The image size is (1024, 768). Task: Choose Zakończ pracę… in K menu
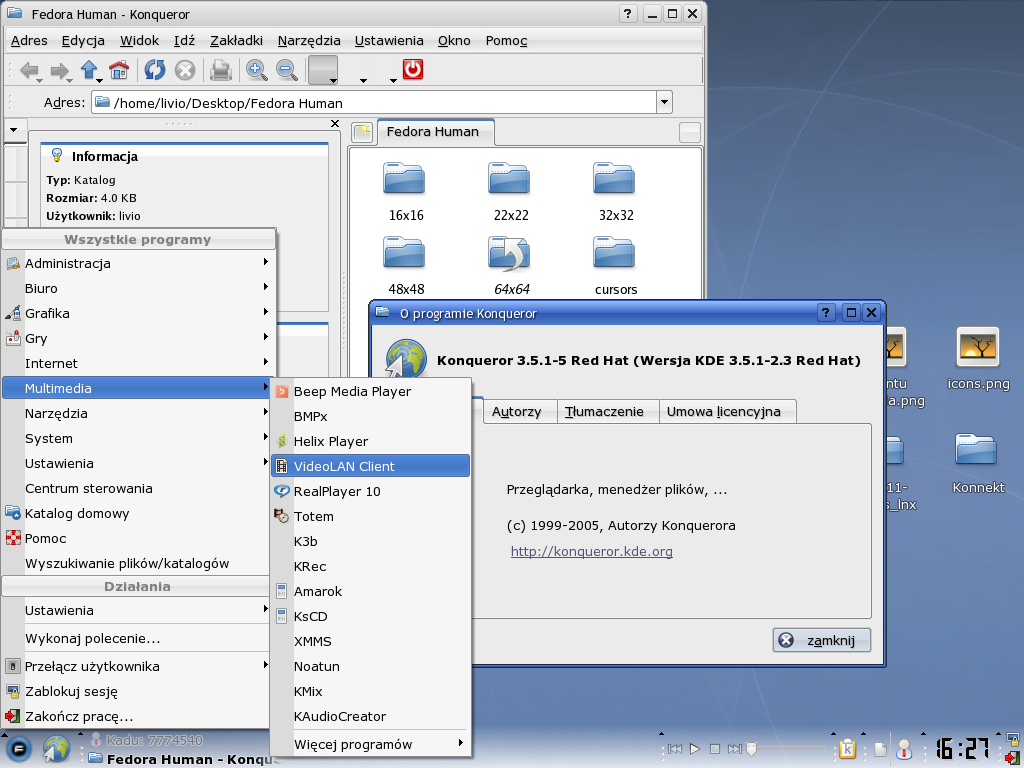[136, 716]
